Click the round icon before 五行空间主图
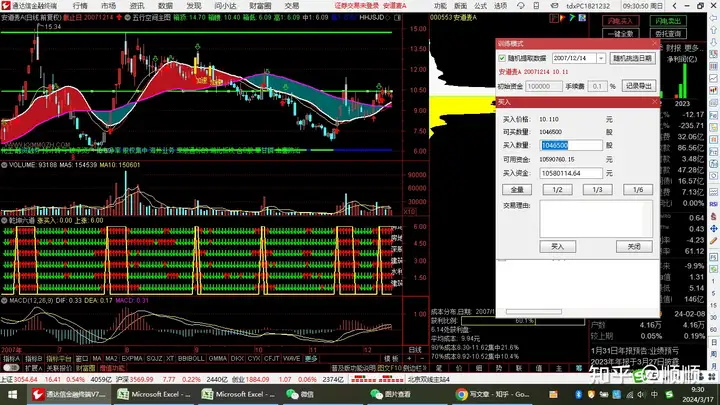 127,17
